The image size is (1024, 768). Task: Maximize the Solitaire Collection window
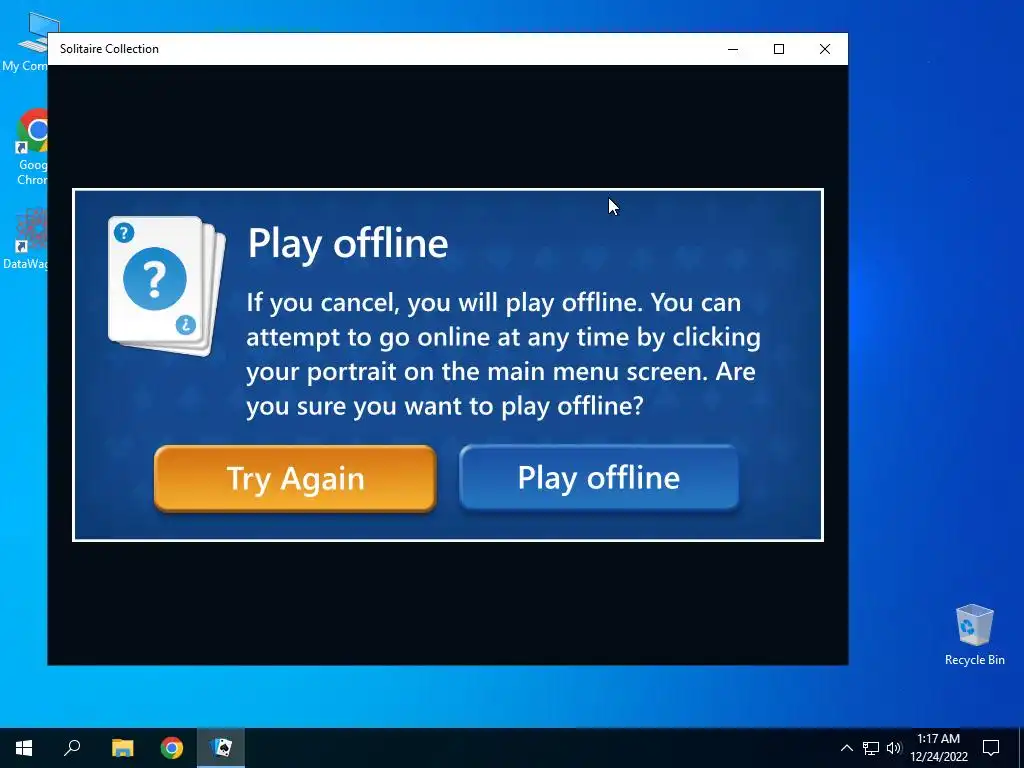coord(778,49)
